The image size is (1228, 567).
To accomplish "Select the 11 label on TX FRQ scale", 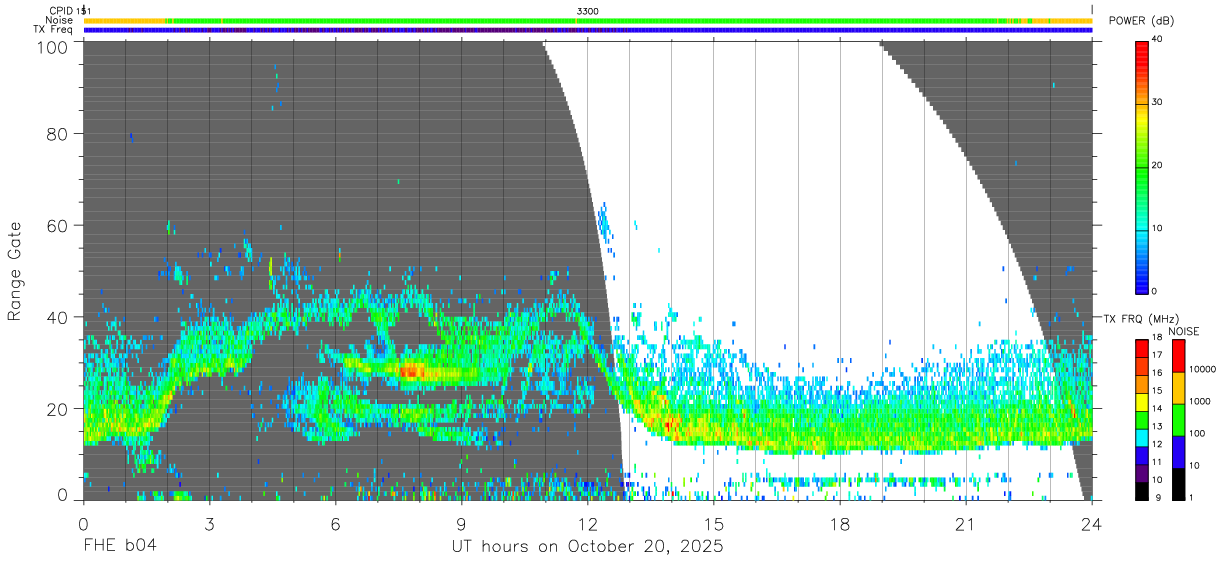I will tap(1157, 464).
